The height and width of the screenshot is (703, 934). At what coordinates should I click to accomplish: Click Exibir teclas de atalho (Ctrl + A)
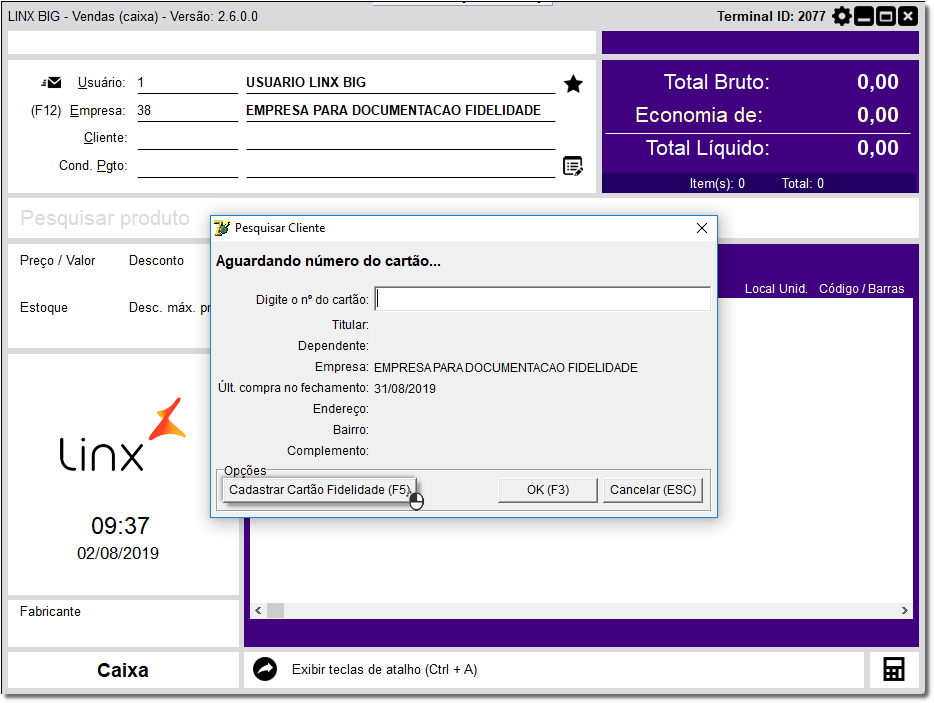tap(384, 670)
